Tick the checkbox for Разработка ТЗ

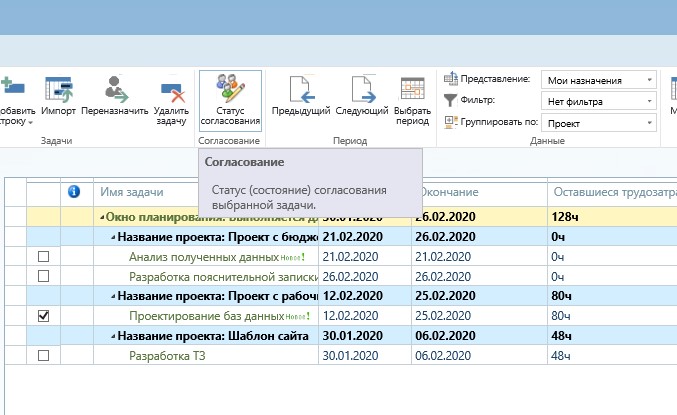pos(43,355)
